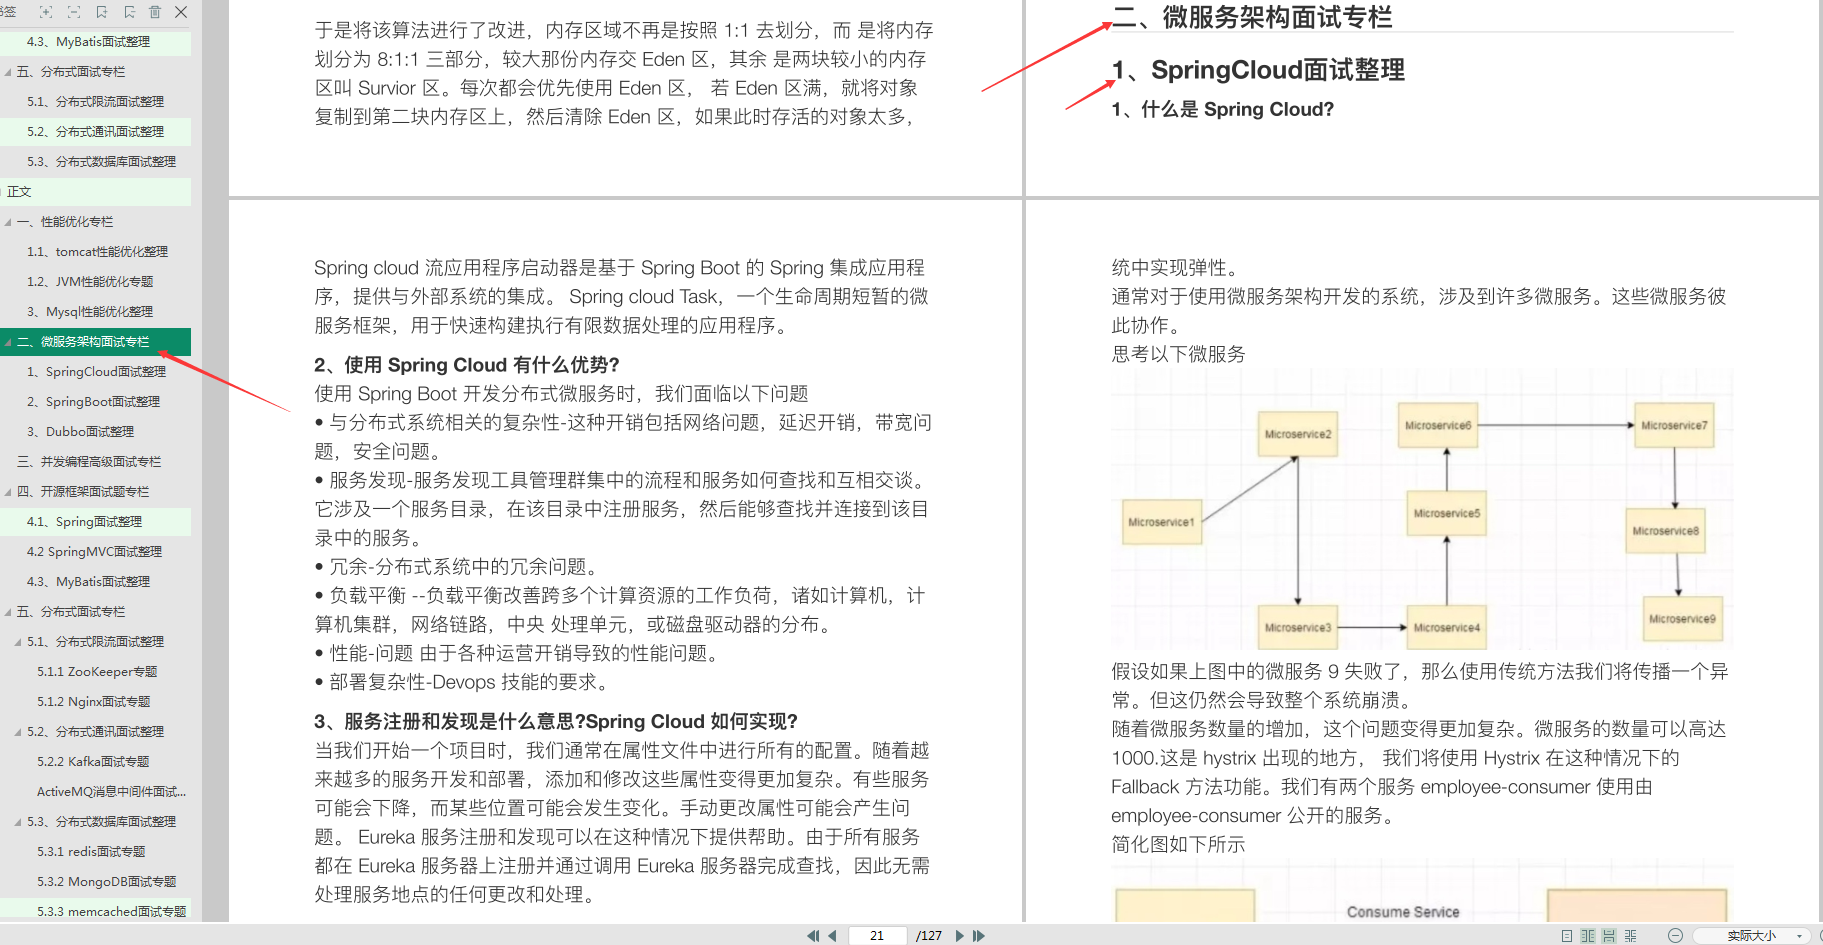Image resolution: width=1823 pixels, height=945 pixels.
Task: Click the Microservice9 box in the diagram
Action: (x=1682, y=619)
